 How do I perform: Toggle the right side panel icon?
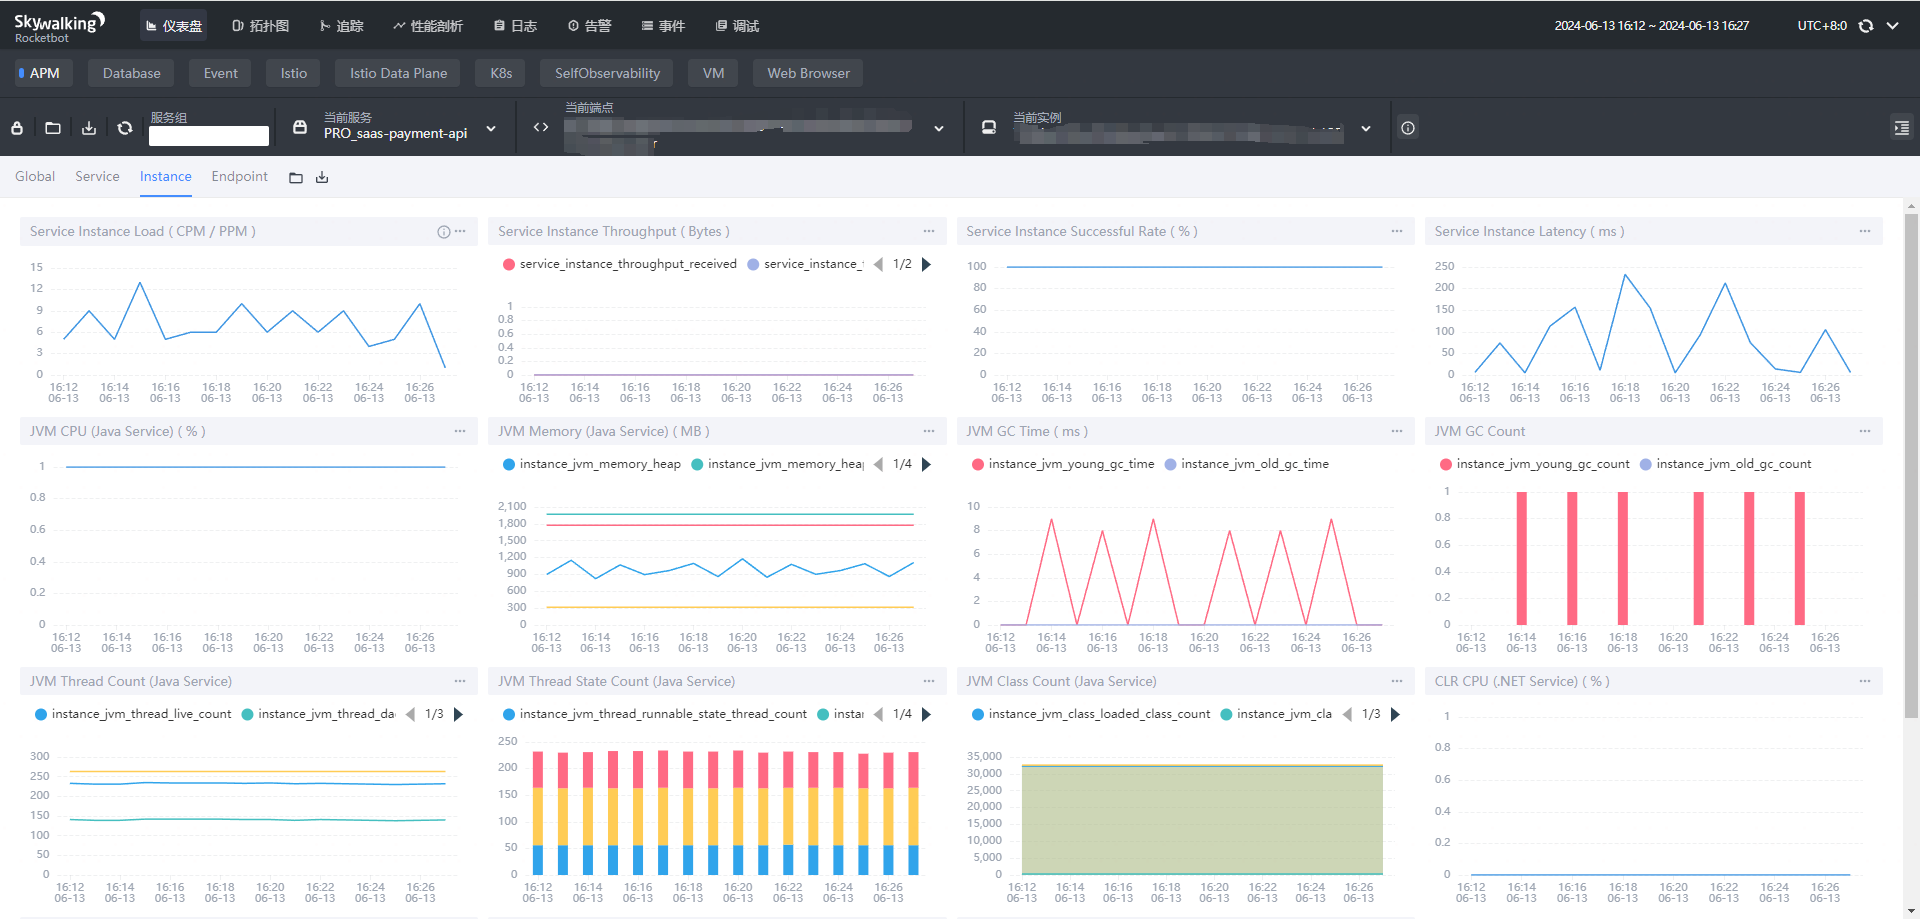click(1901, 128)
